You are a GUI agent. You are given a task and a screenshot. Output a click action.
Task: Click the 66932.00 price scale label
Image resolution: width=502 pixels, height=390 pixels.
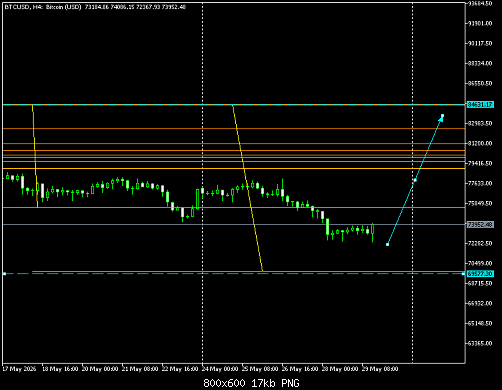pos(480,303)
